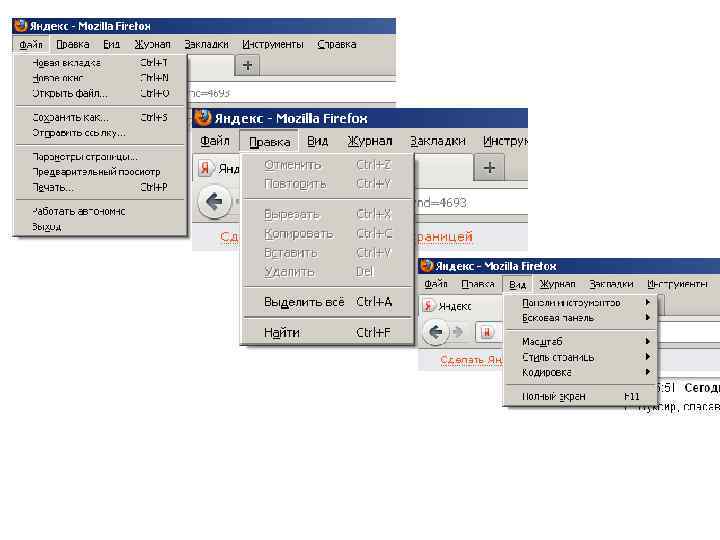Image resolution: width=720 pixels, height=540 pixels.
Task: Click the plus new-tab button in Правка-menu window
Action: coord(489,168)
